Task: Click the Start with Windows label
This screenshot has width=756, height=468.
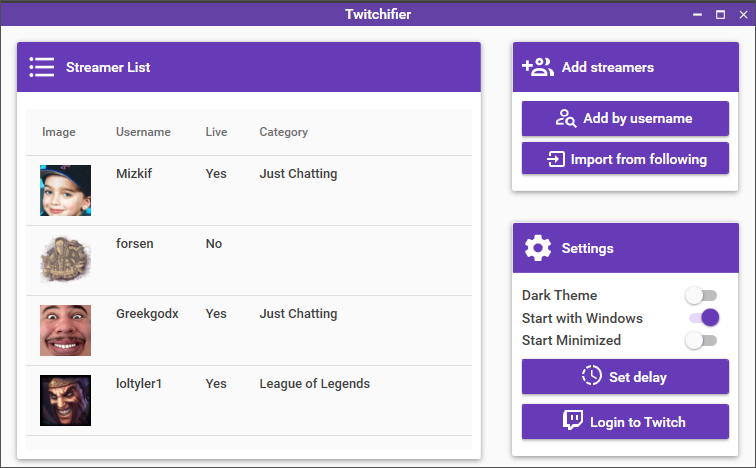Action: pos(582,318)
